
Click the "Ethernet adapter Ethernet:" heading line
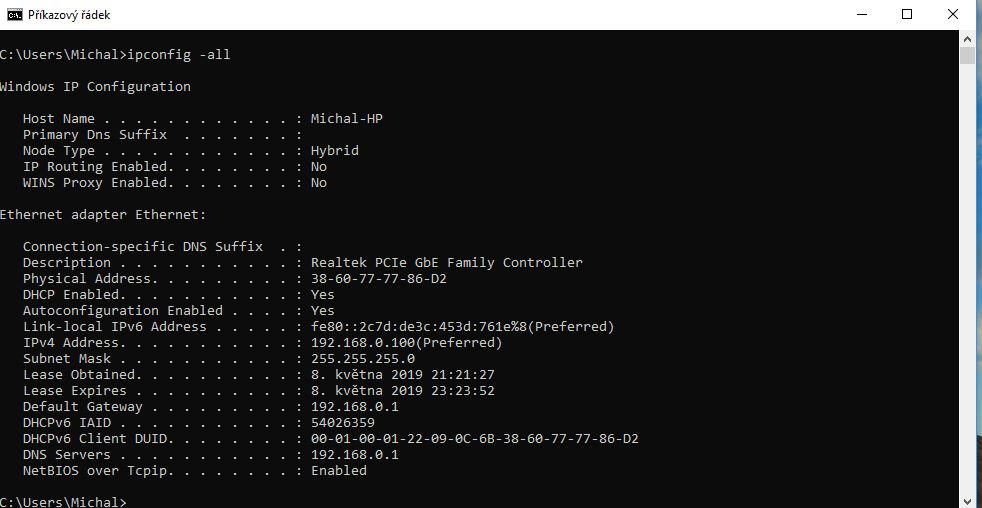point(102,214)
